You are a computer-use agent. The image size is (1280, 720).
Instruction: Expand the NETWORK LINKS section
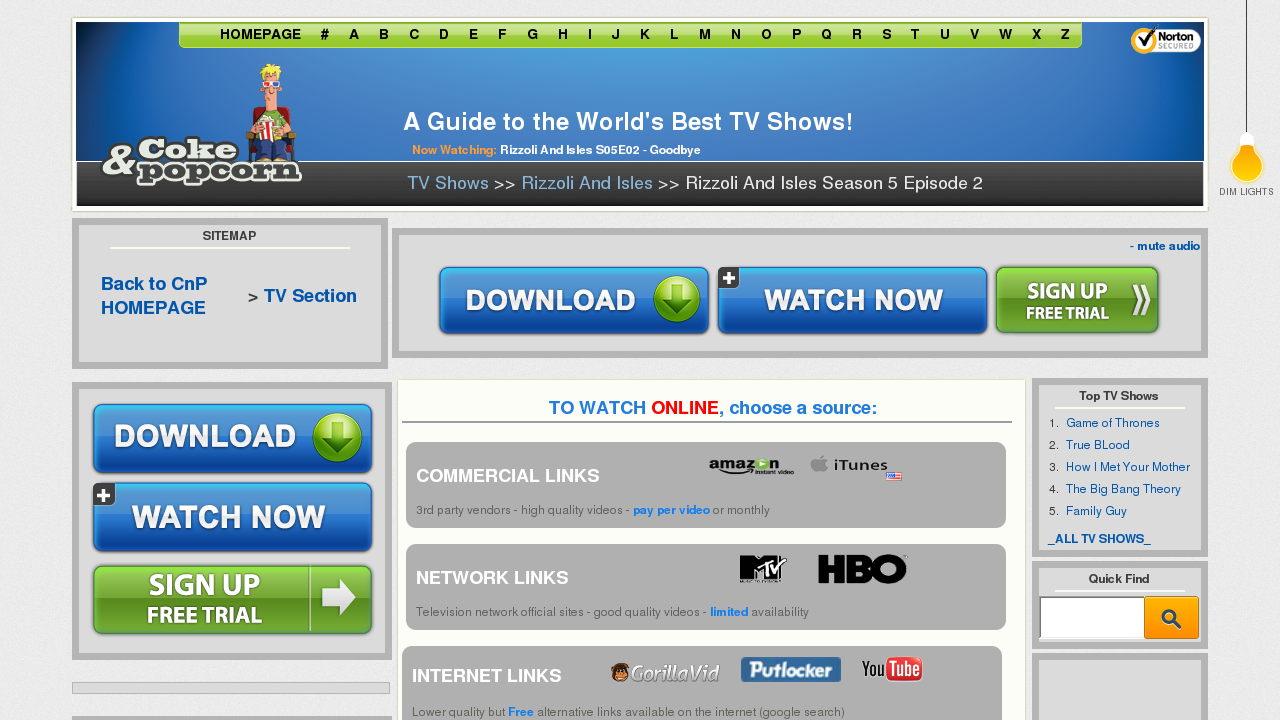492,578
